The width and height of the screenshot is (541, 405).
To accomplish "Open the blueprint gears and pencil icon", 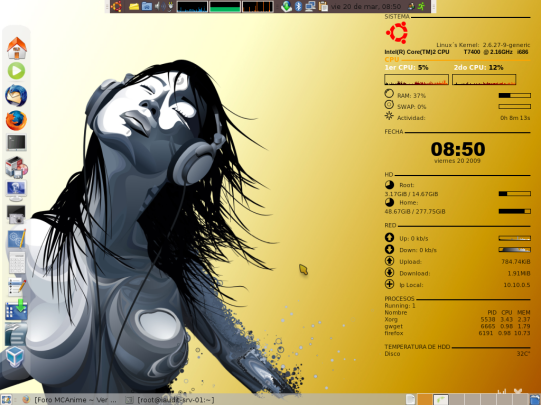I will tap(16, 239).
